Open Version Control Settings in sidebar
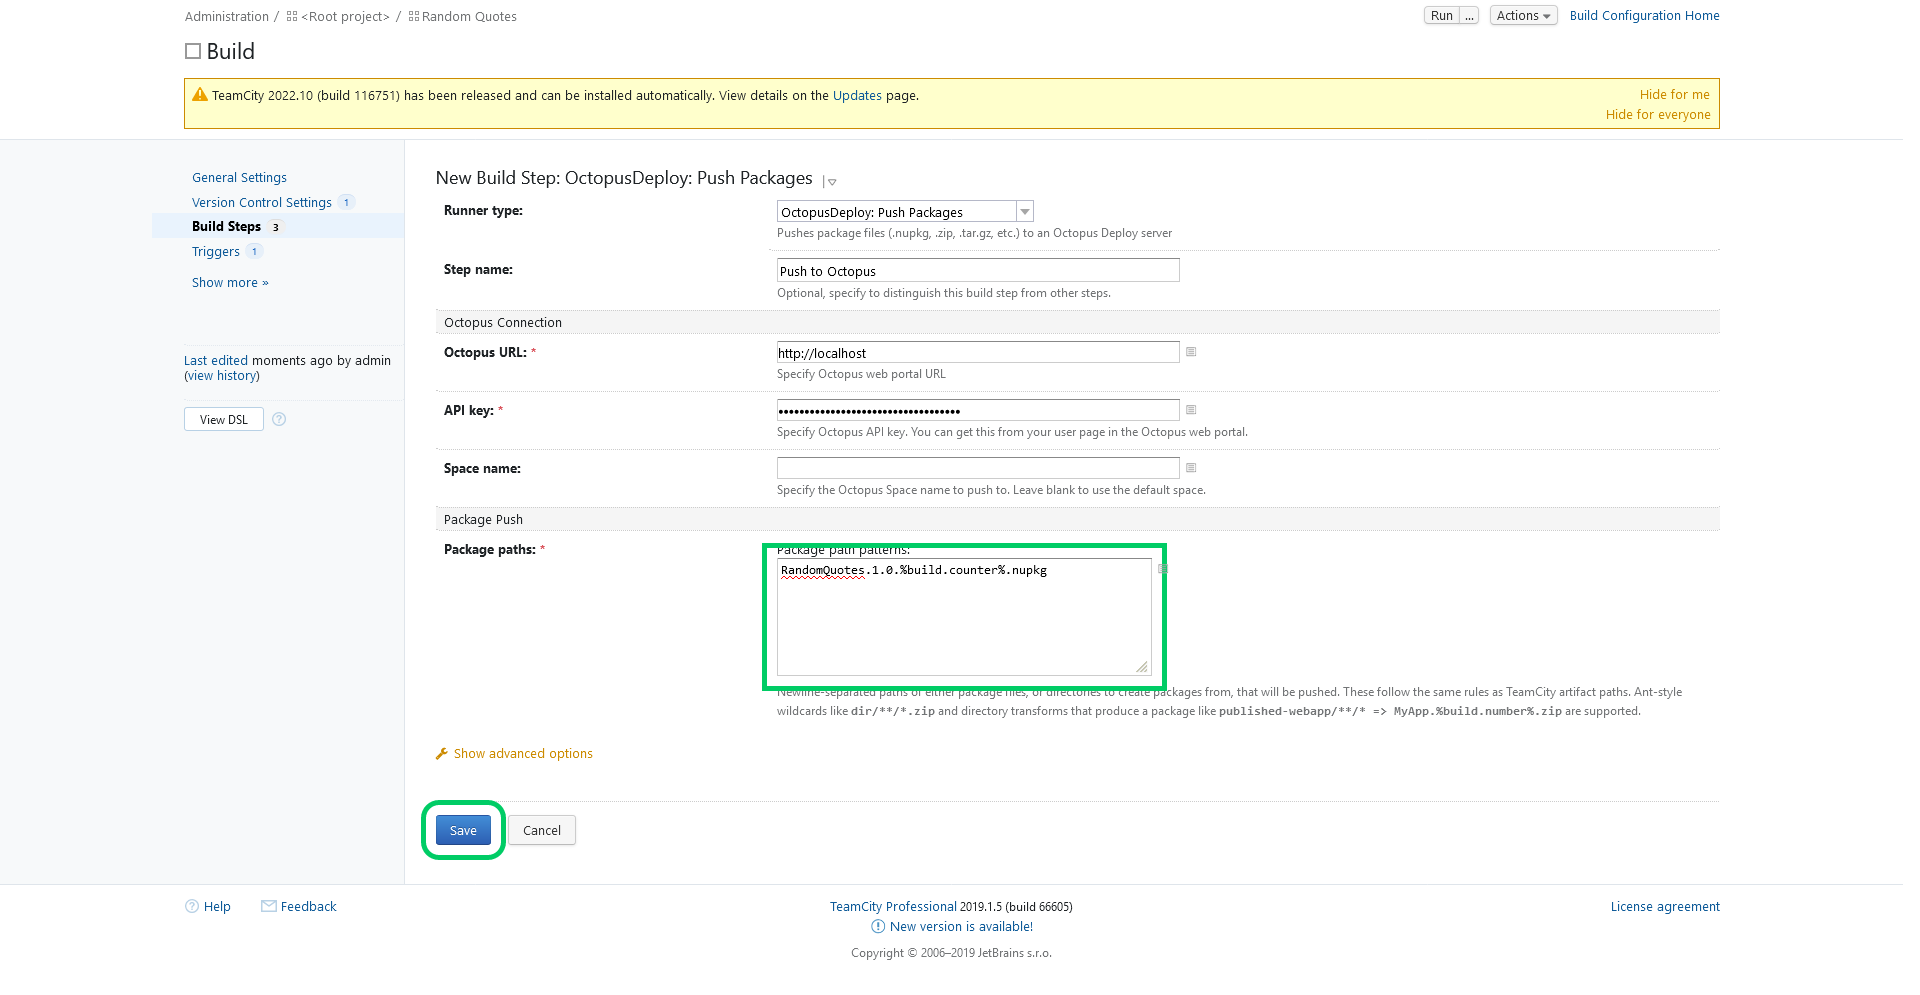The height and width of the screenshot is (995, 1920). [x=262, y=203]
